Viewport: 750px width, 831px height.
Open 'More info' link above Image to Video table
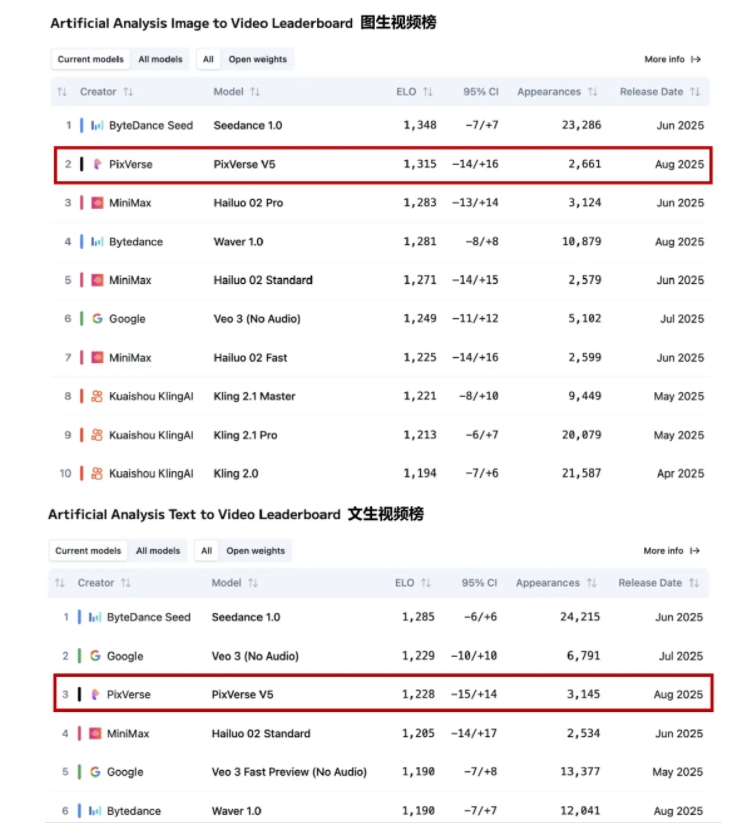672,59
